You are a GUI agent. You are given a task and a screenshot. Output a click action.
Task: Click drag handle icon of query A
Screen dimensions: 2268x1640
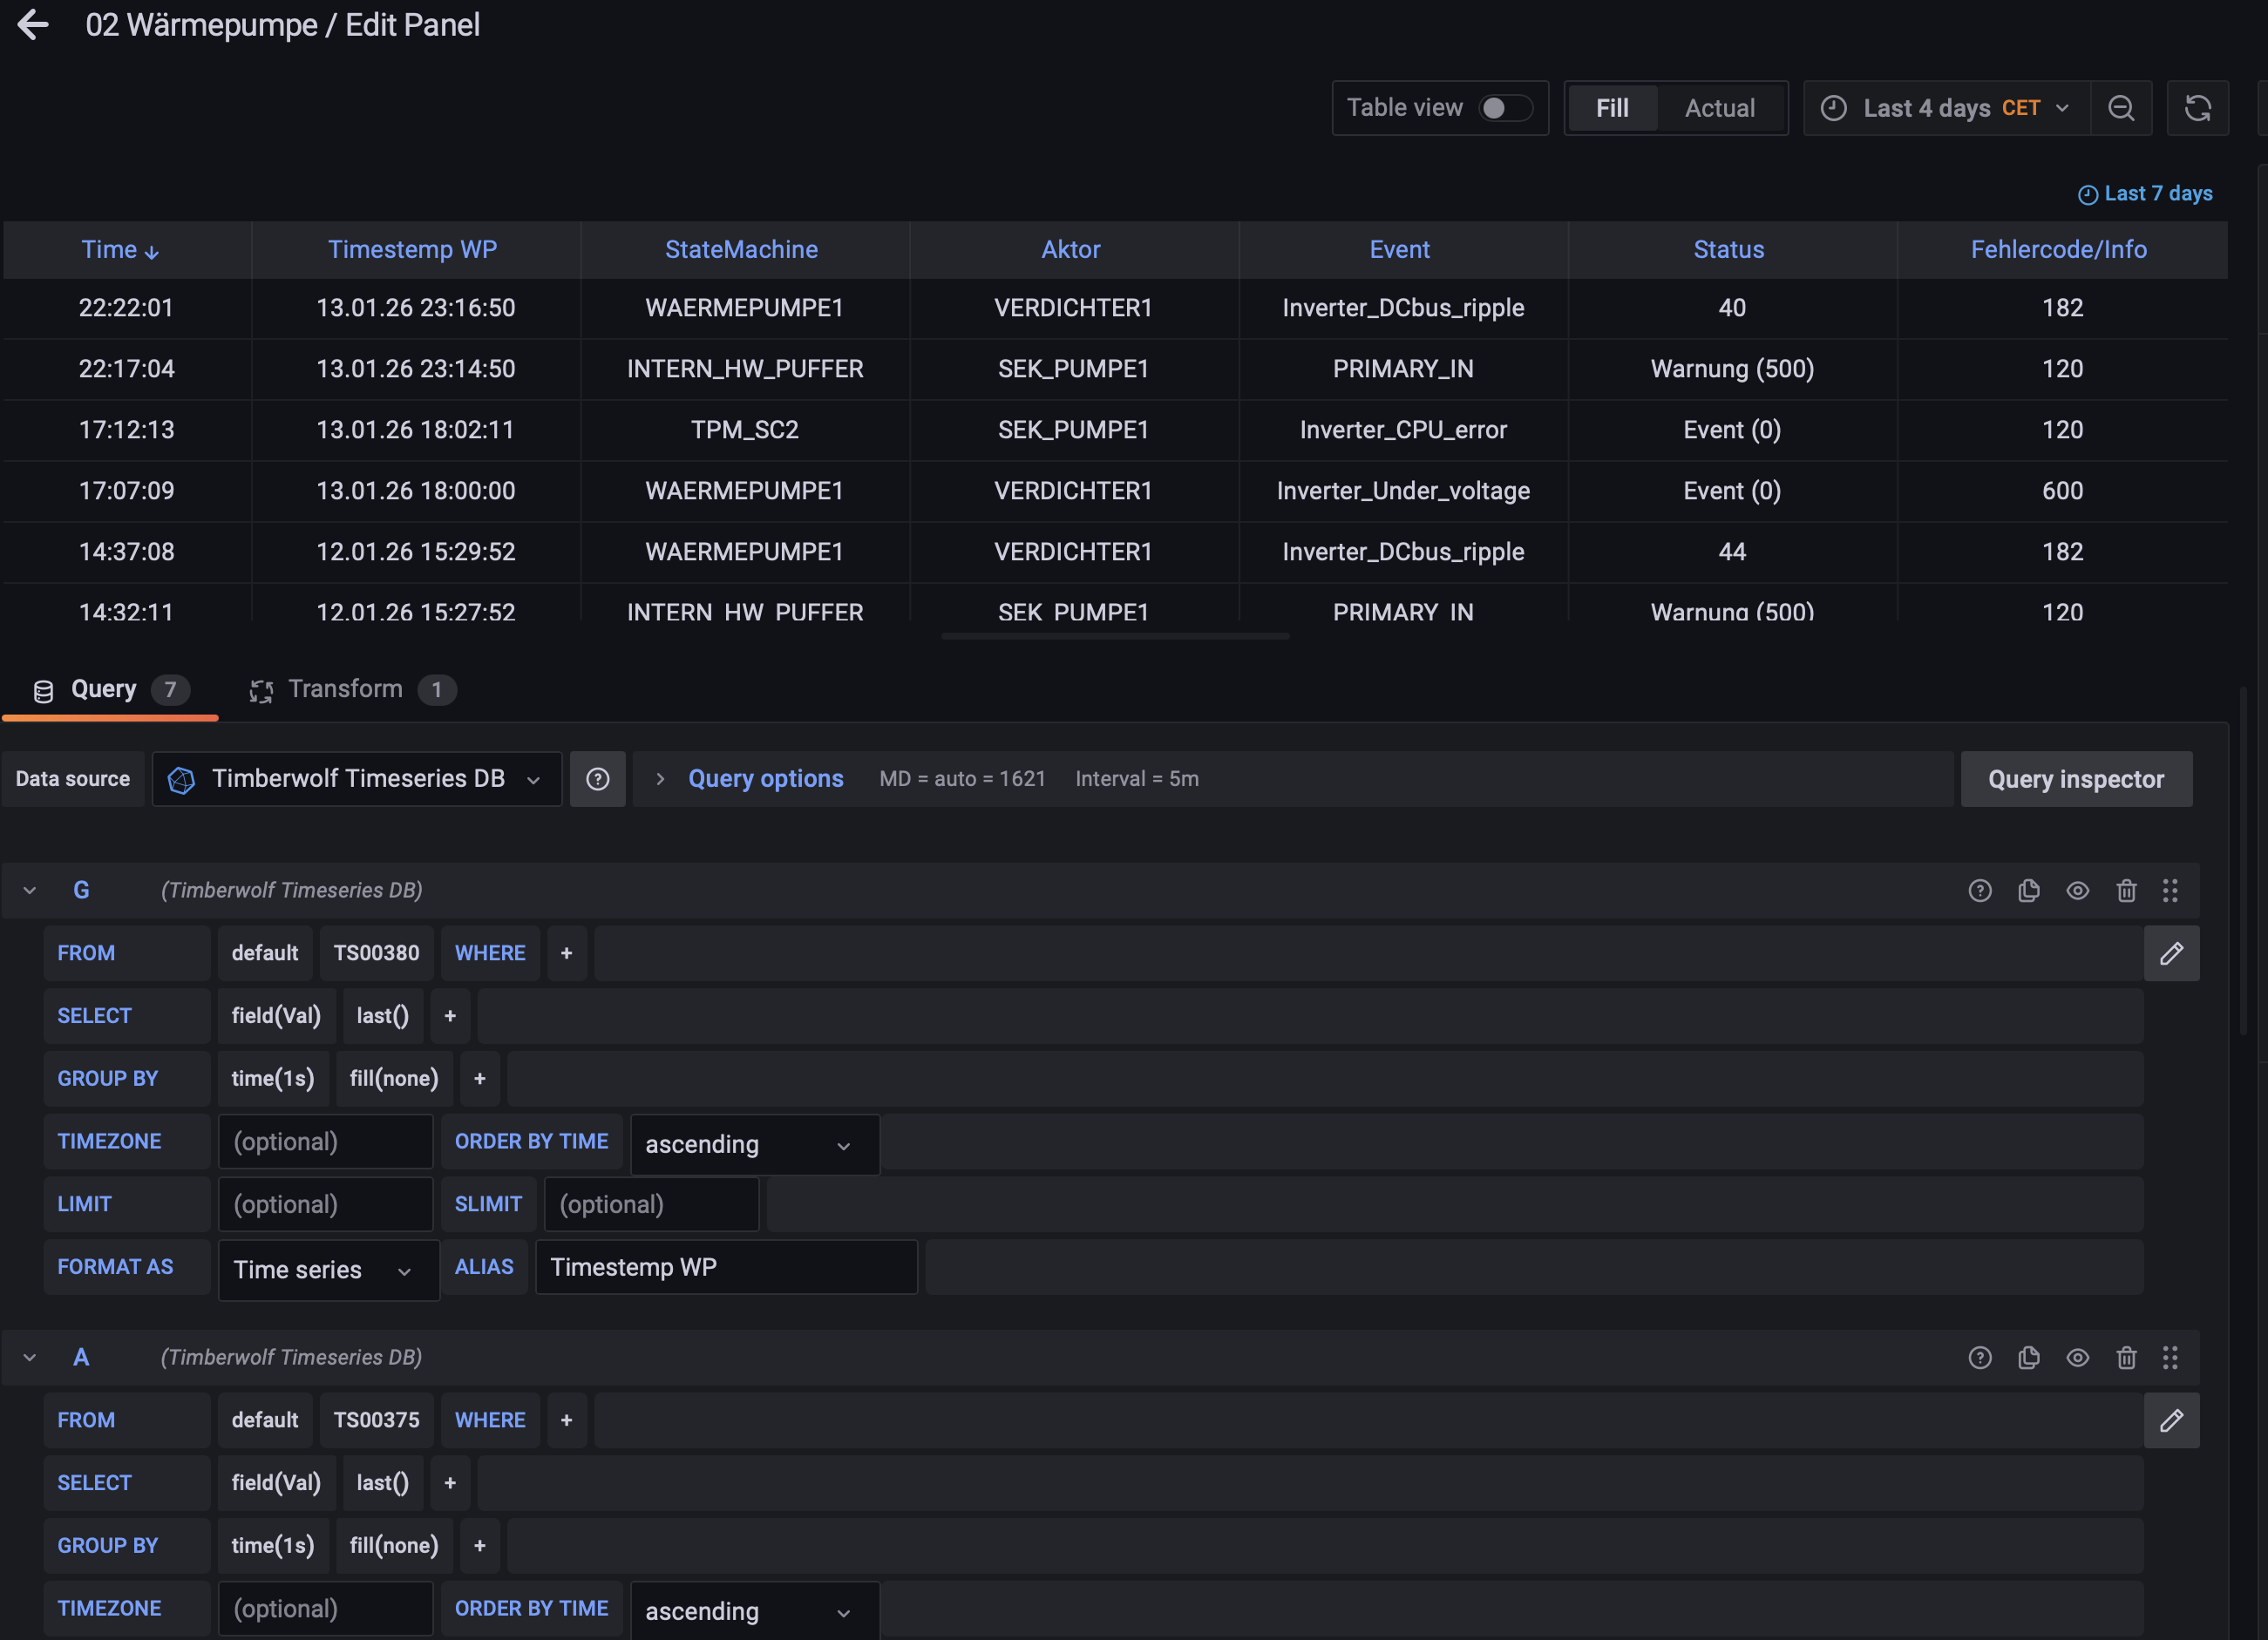click(2169, 1357)
